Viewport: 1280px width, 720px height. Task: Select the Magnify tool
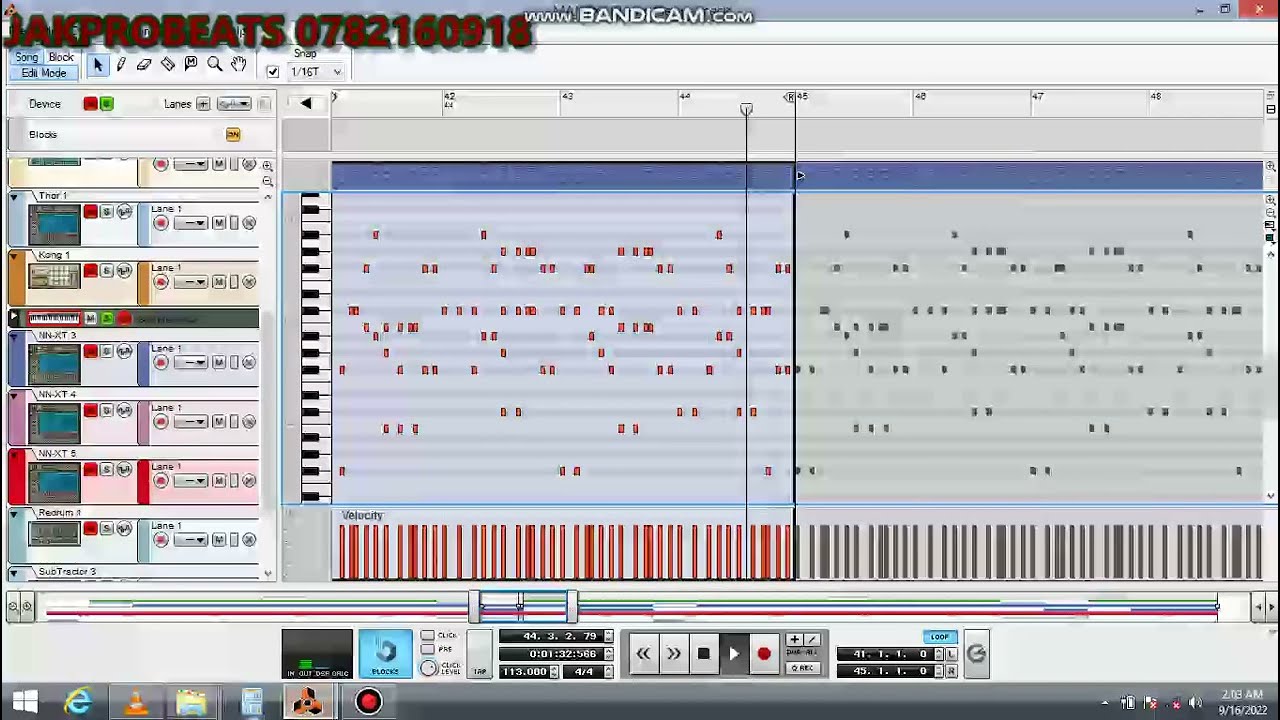pyautogui.click(x=214, y=65)
